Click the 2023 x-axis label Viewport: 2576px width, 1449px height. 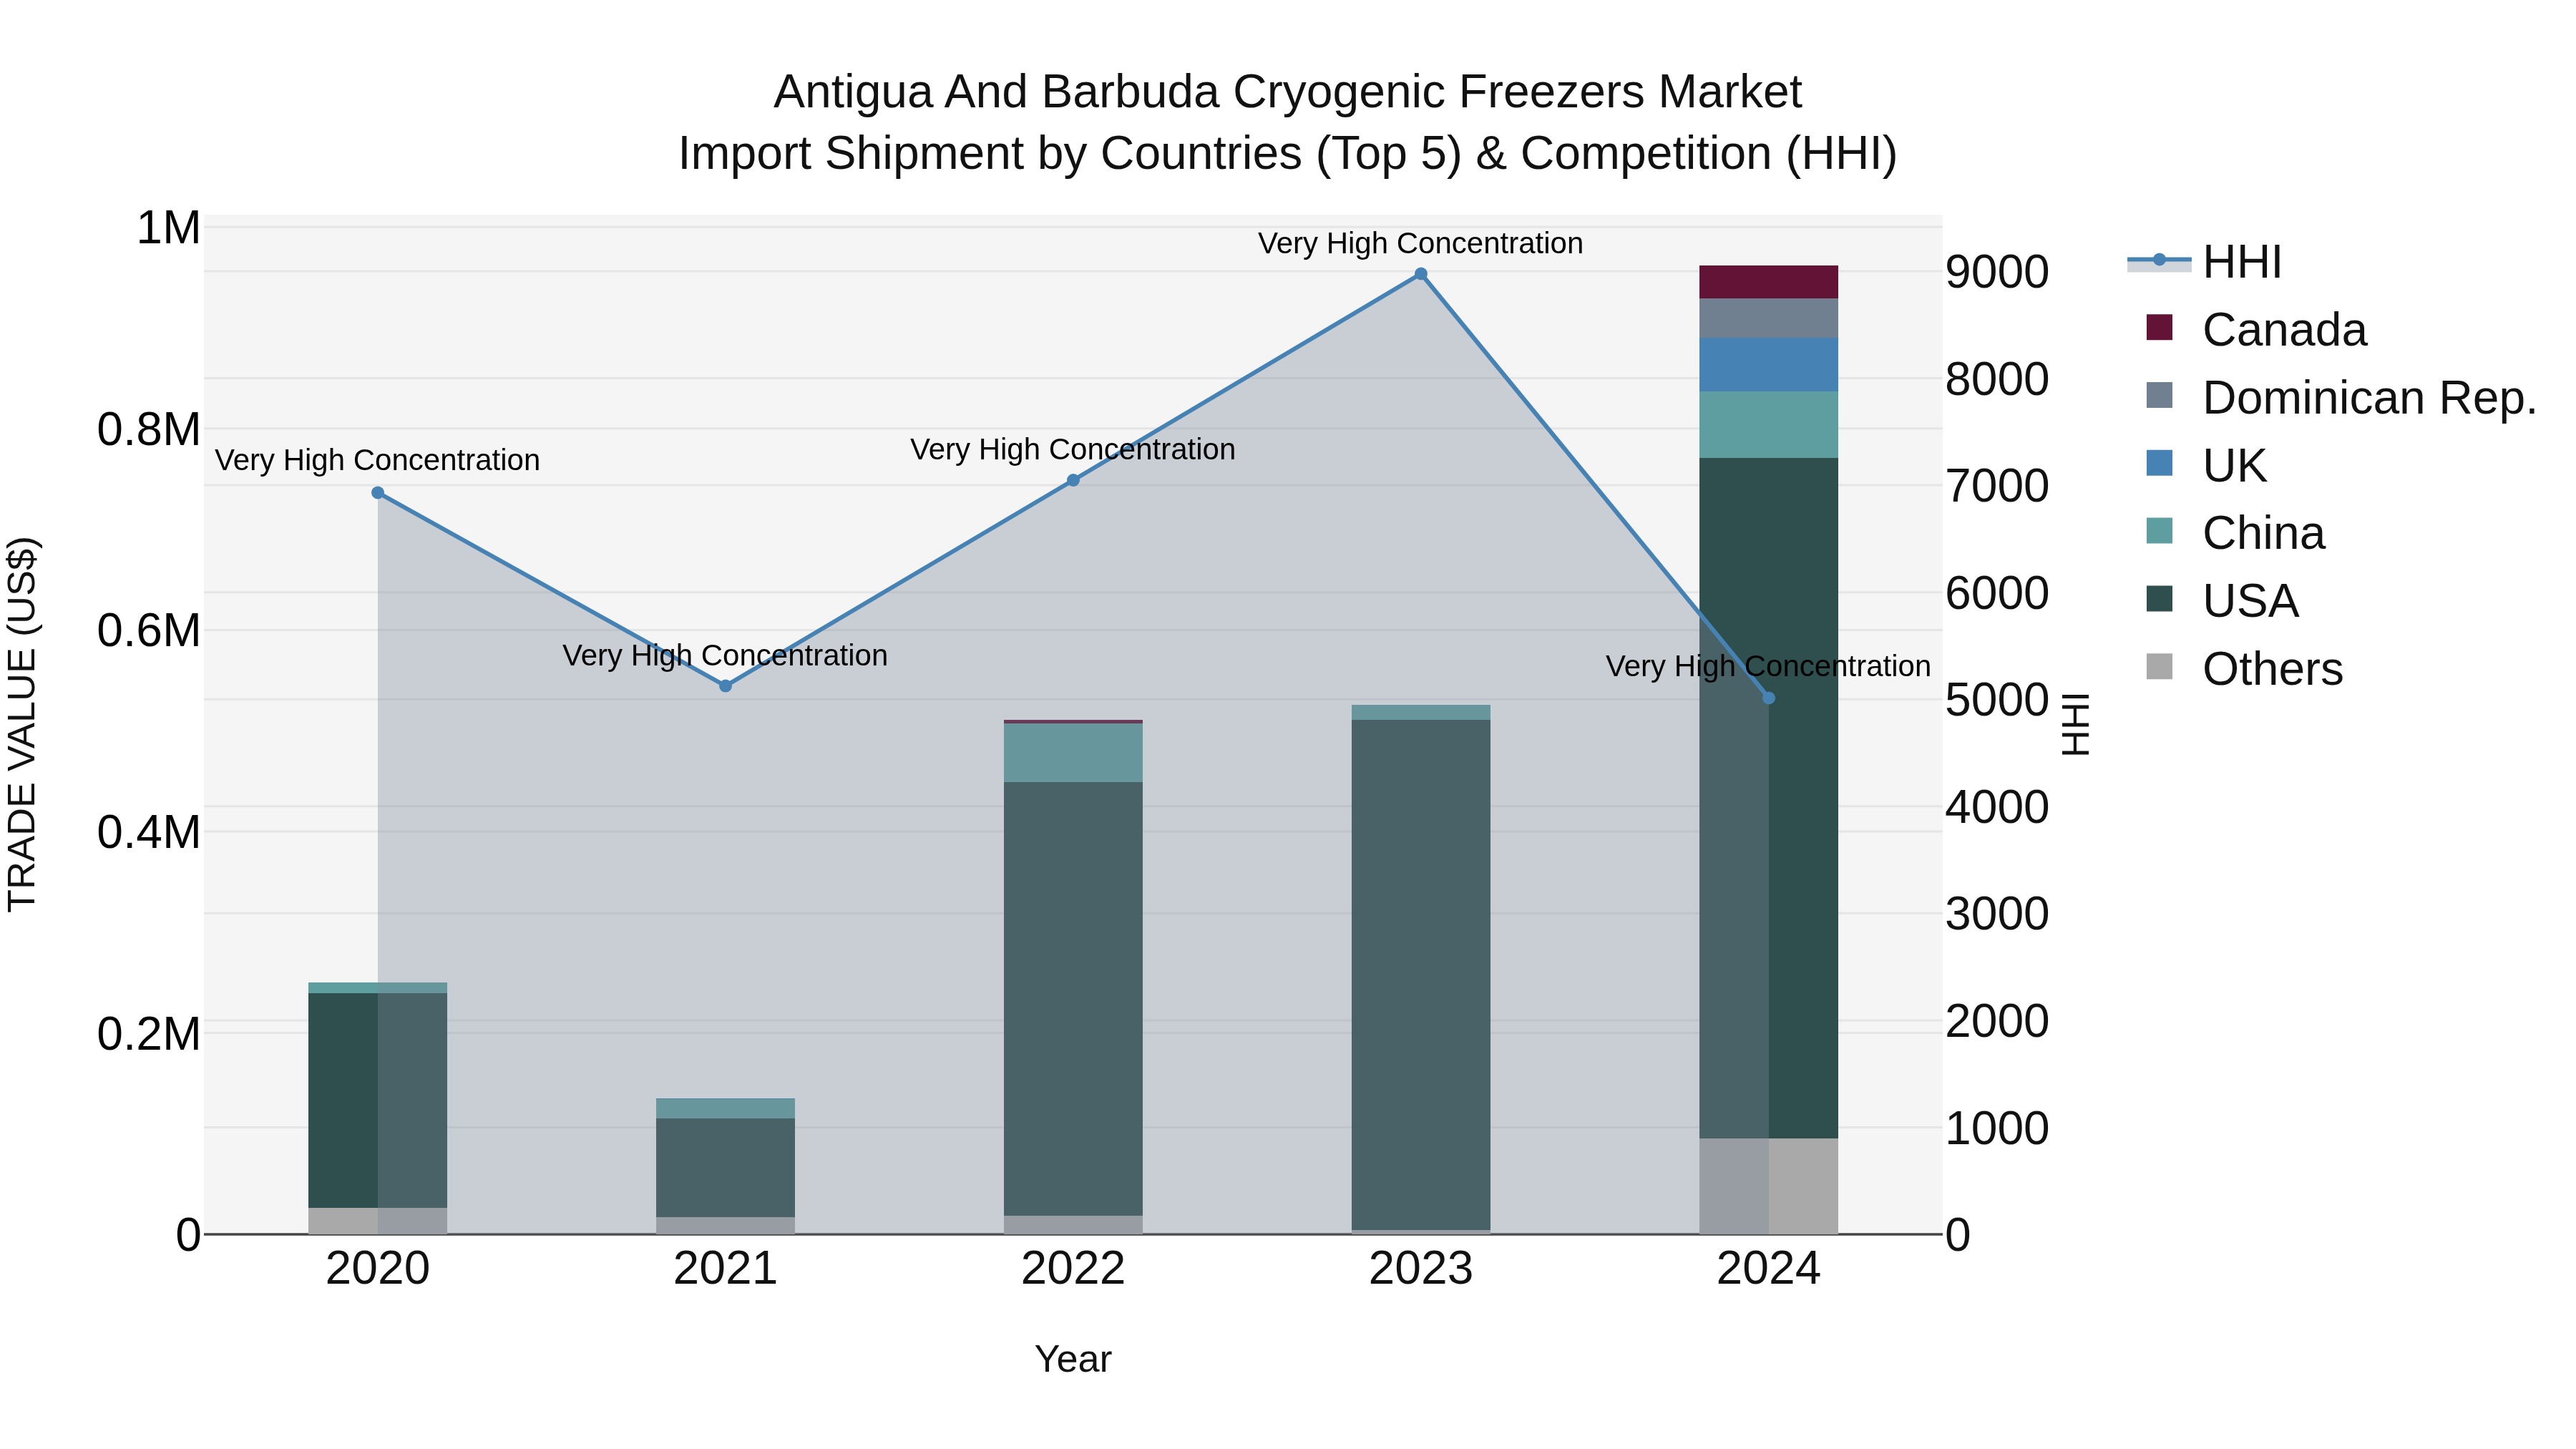tap(1421, 1269)
